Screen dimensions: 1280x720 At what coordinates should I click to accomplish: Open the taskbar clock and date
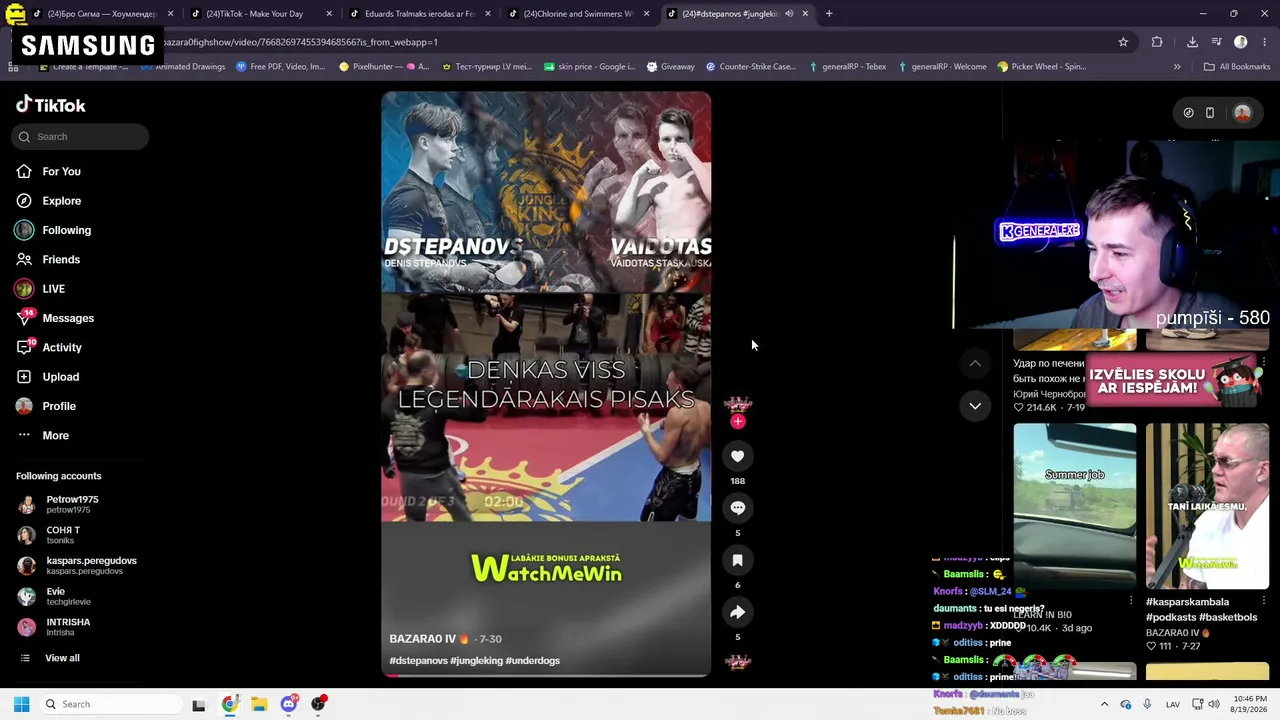click(1247, 704)
